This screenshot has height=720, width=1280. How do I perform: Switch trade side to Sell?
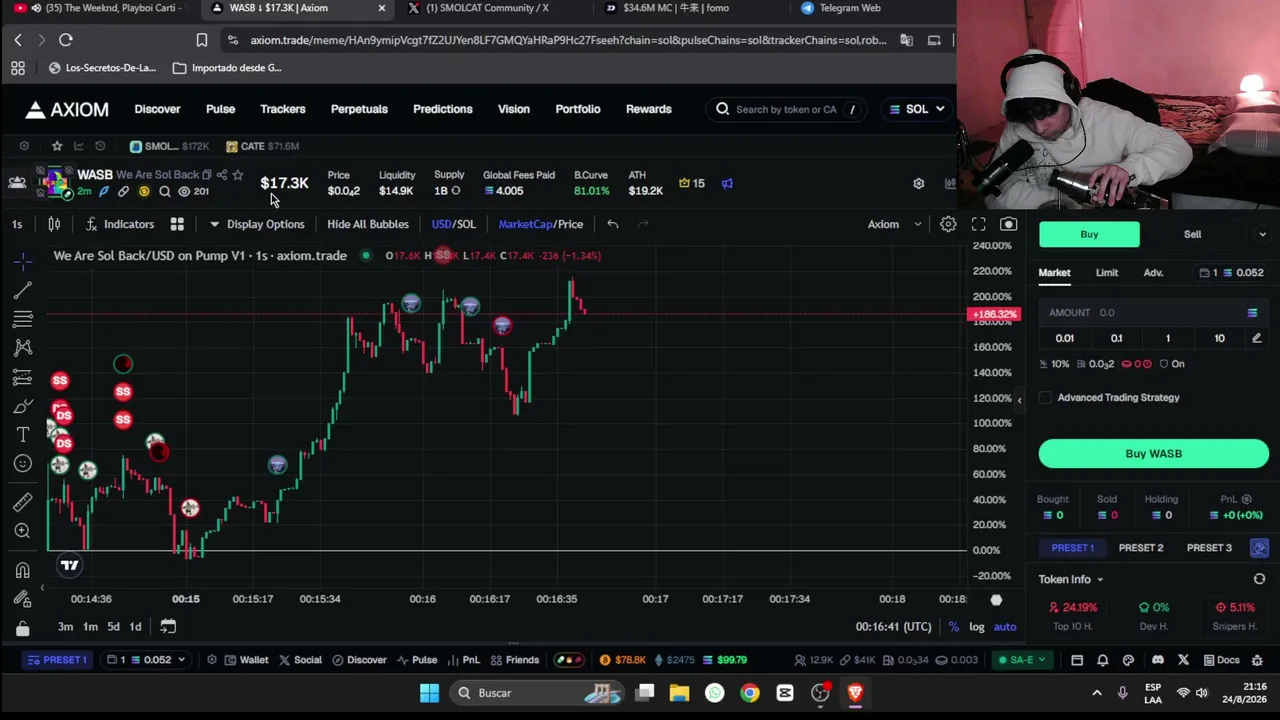pyautogui.click(x=1193, y=234)
